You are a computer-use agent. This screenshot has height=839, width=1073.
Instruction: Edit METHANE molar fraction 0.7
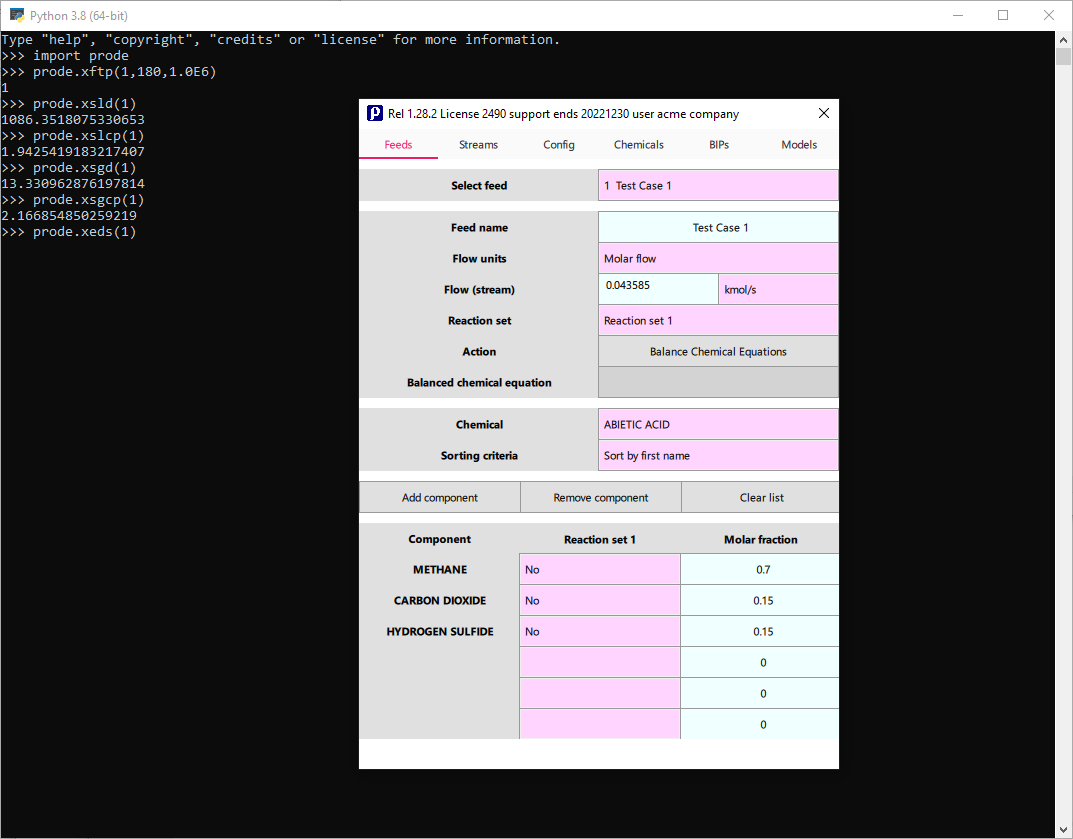coord(760,569)
